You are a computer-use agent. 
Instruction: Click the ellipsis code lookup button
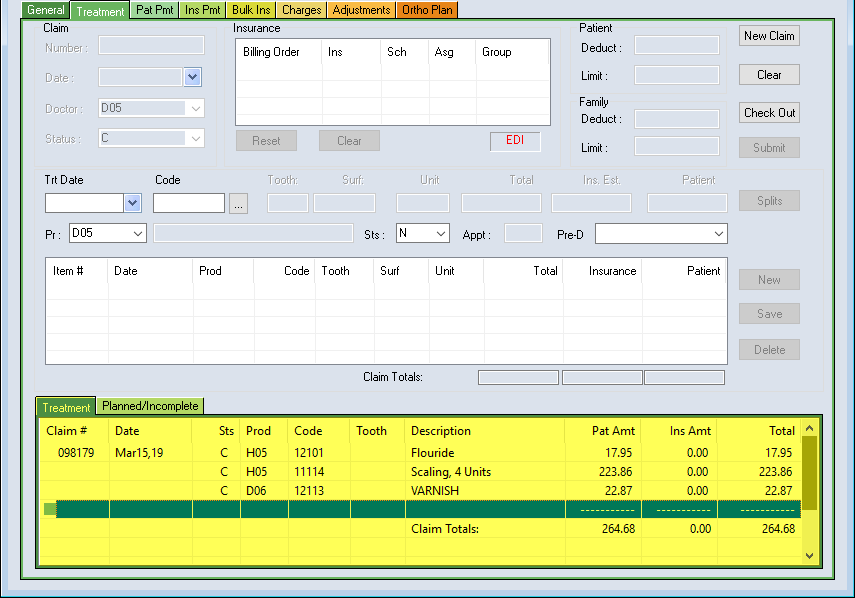[x=238, y=203]
